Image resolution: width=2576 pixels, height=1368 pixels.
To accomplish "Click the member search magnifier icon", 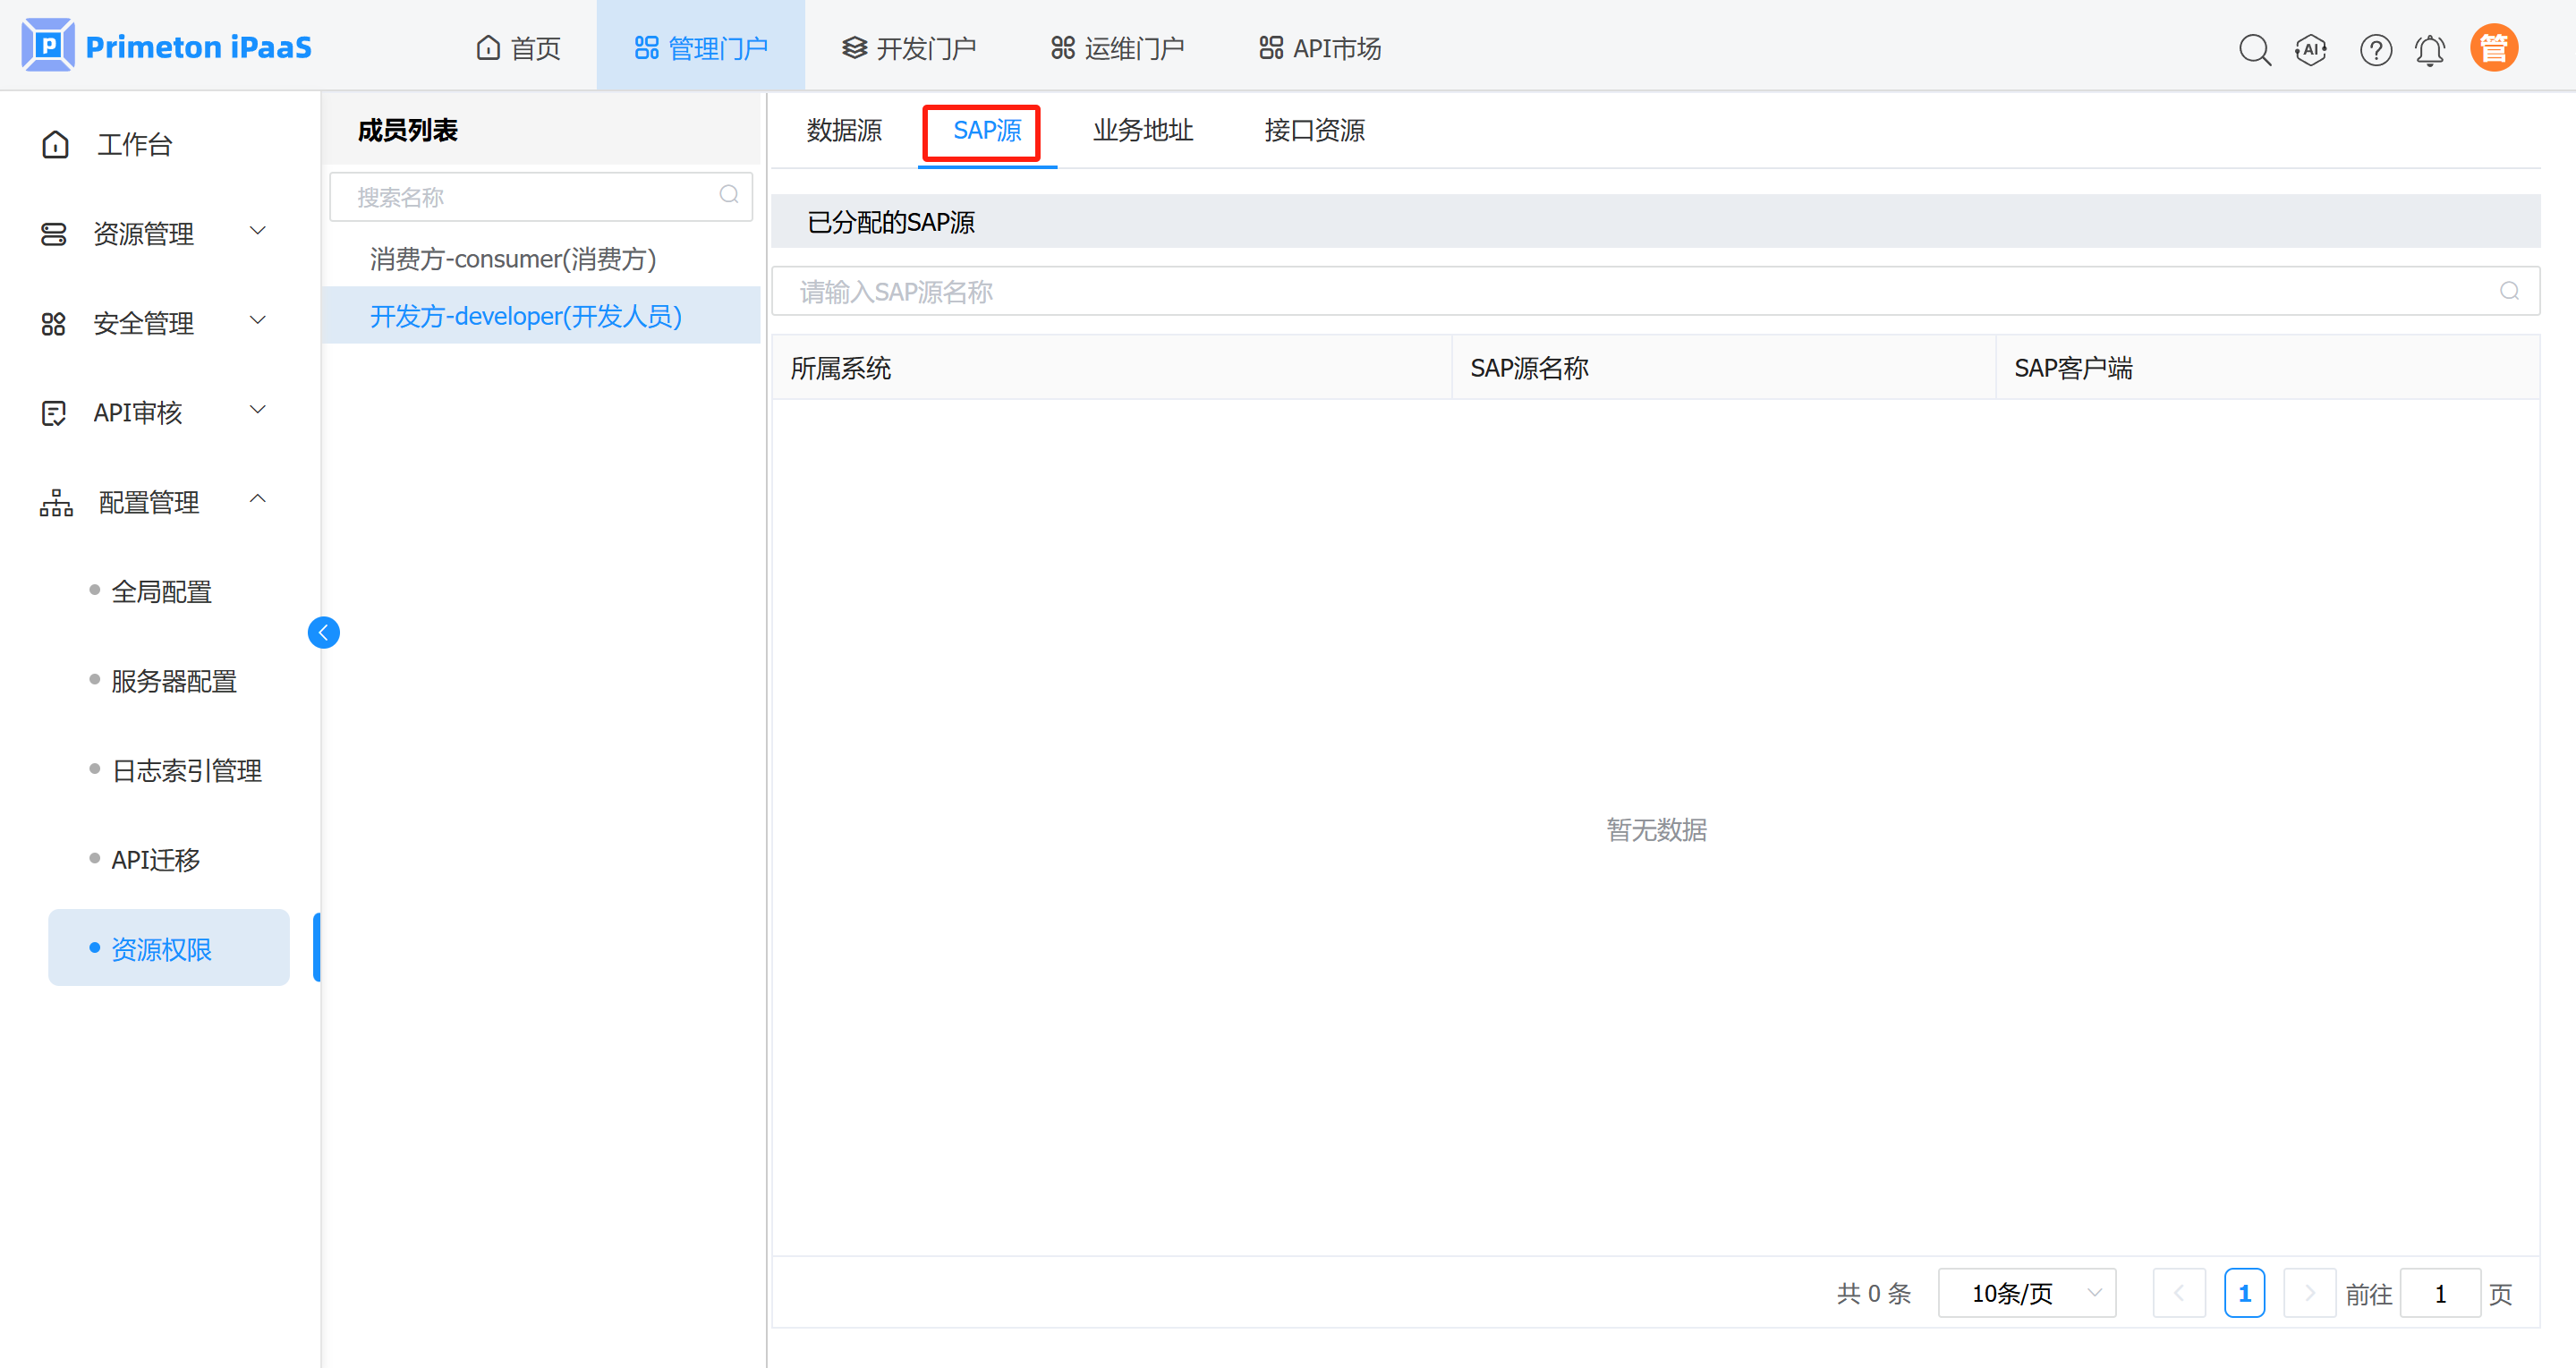I will coord(729,195).
